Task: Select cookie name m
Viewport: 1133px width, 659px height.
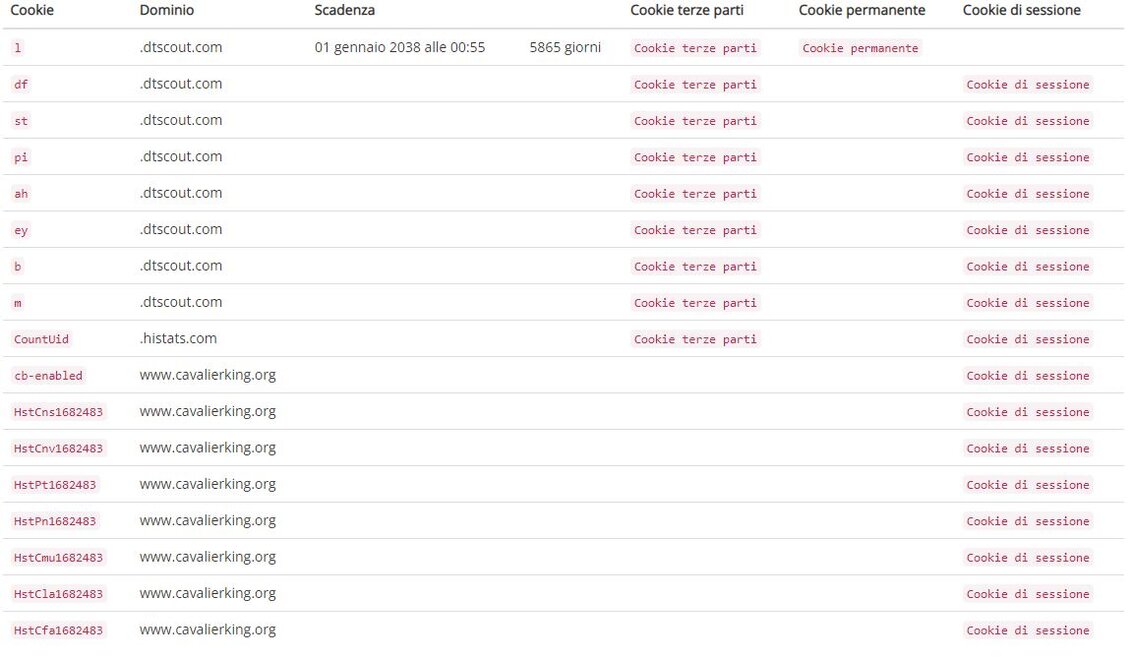Action: coord(18,303)
